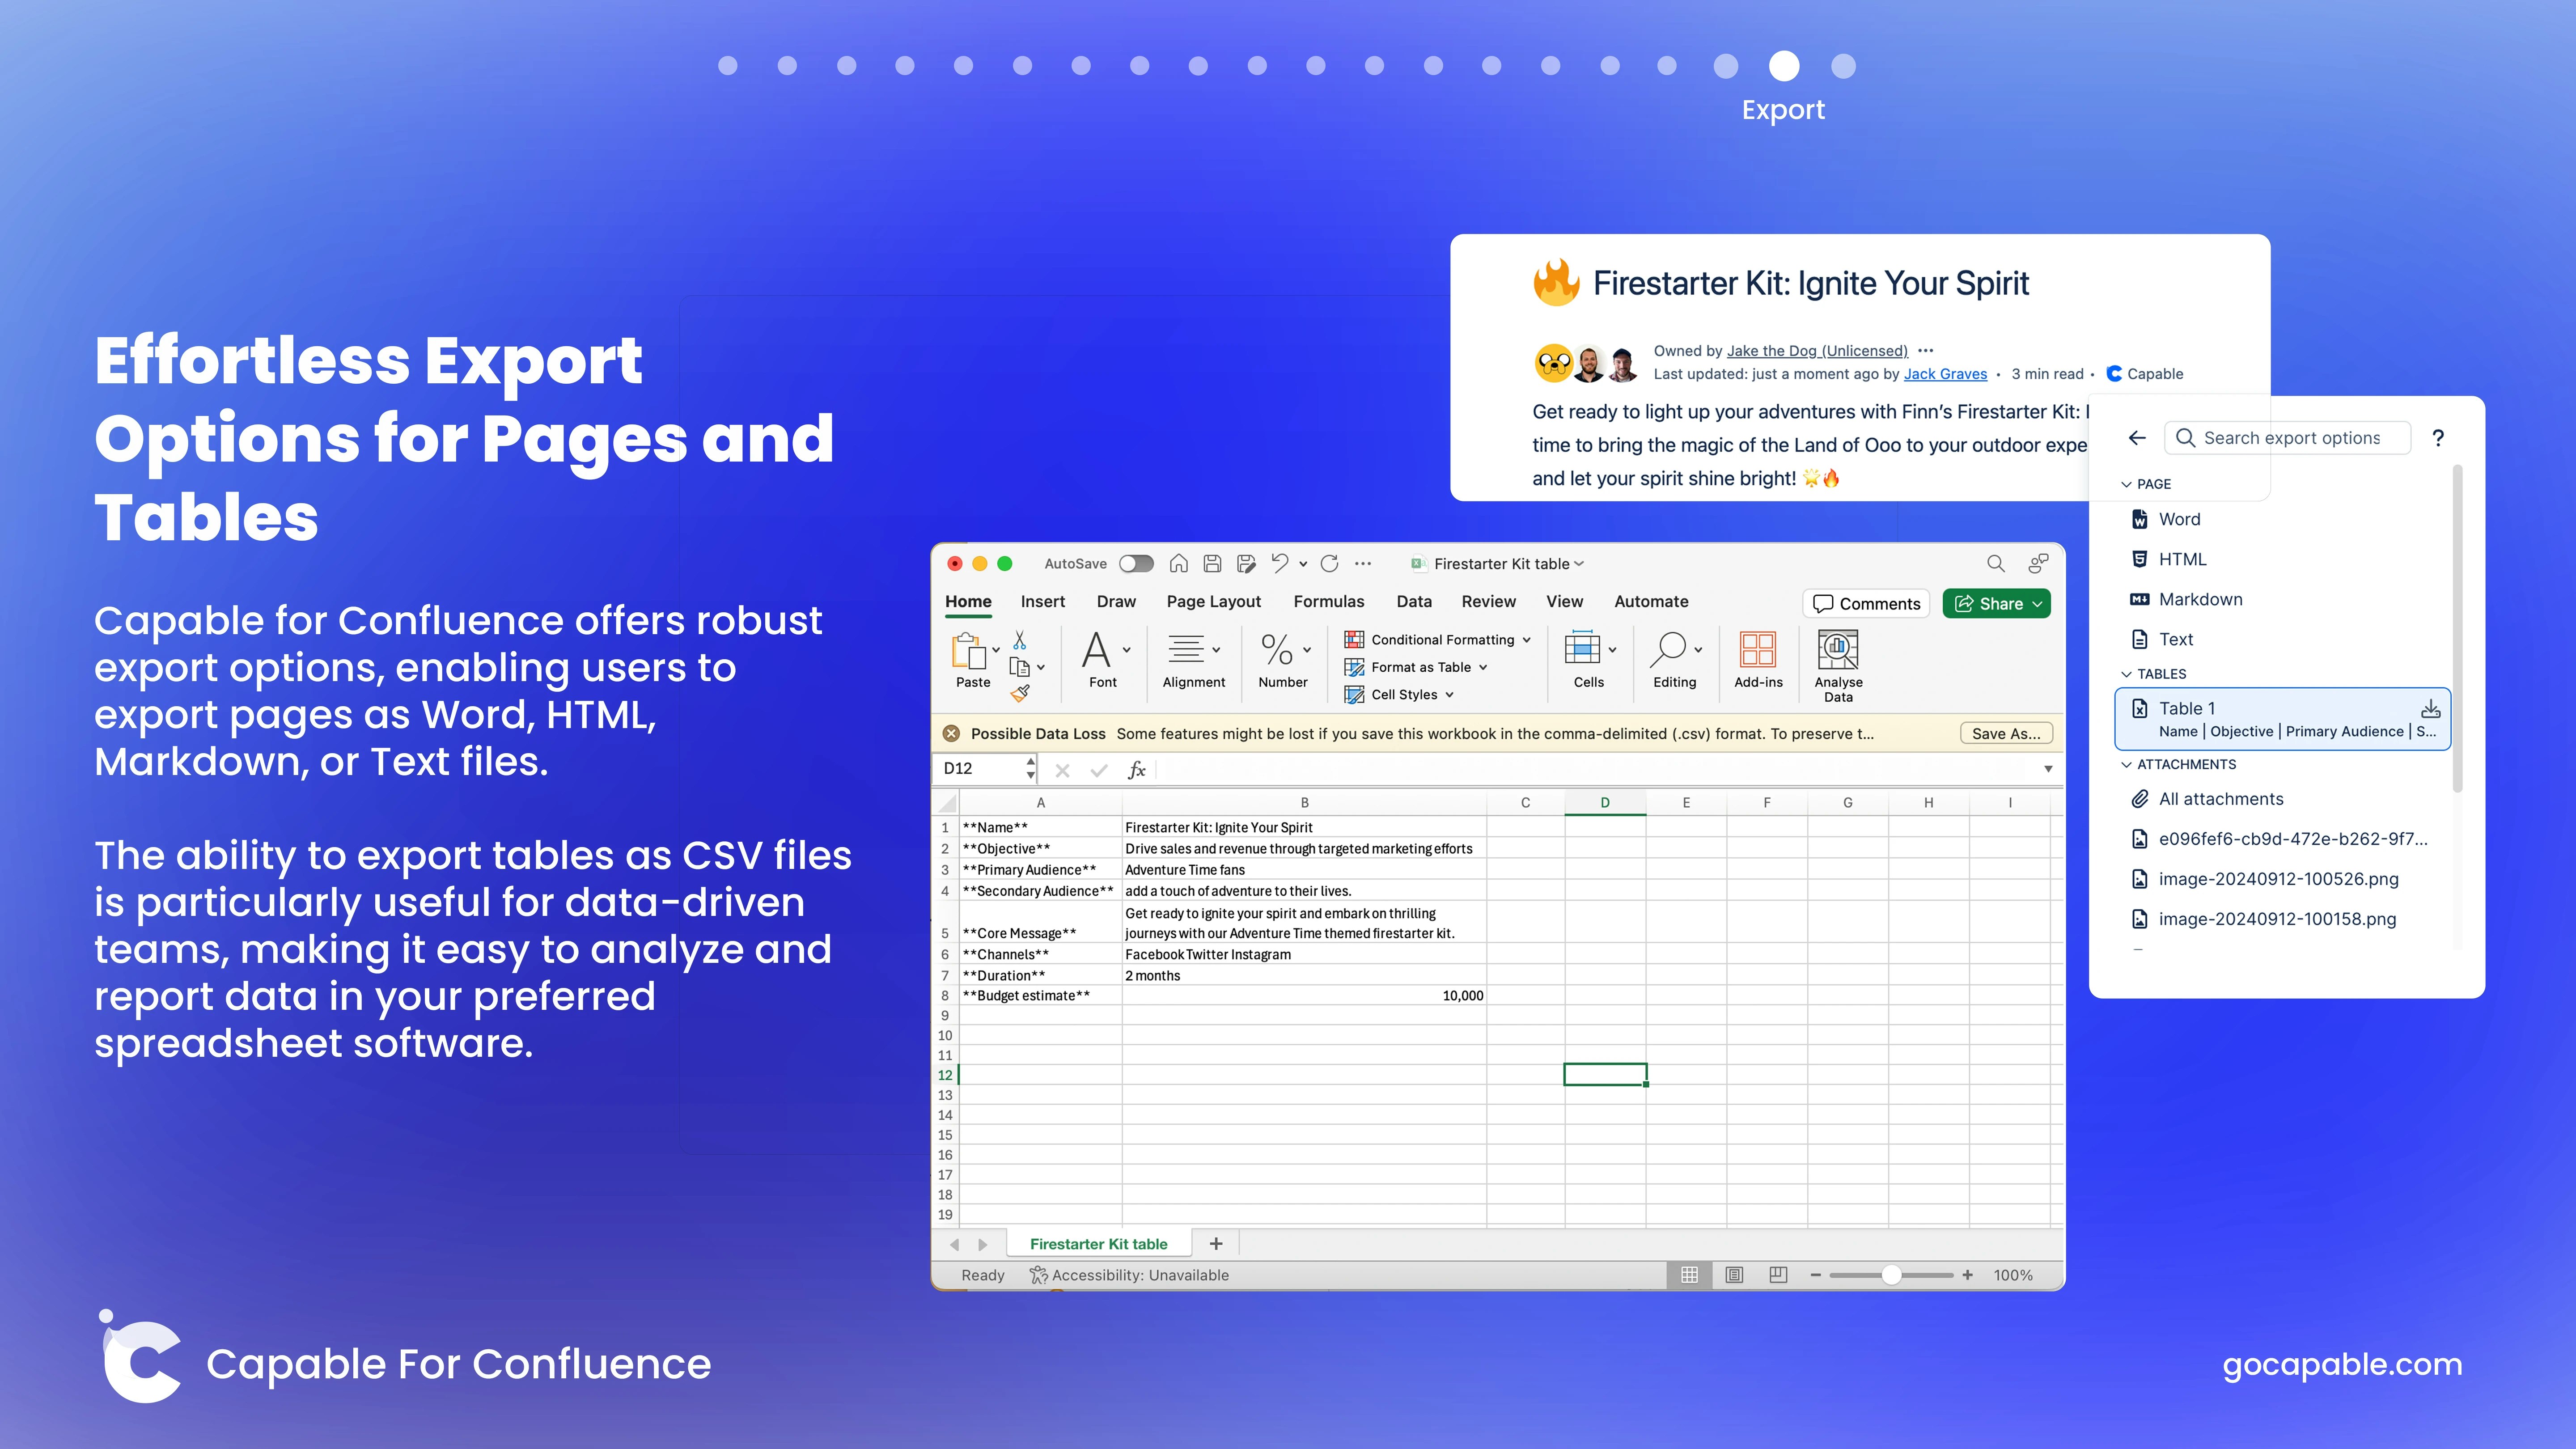Click the cell reading 2 months
The width and height of the screenshot is (2576, 1449).
pos(1304,976)
